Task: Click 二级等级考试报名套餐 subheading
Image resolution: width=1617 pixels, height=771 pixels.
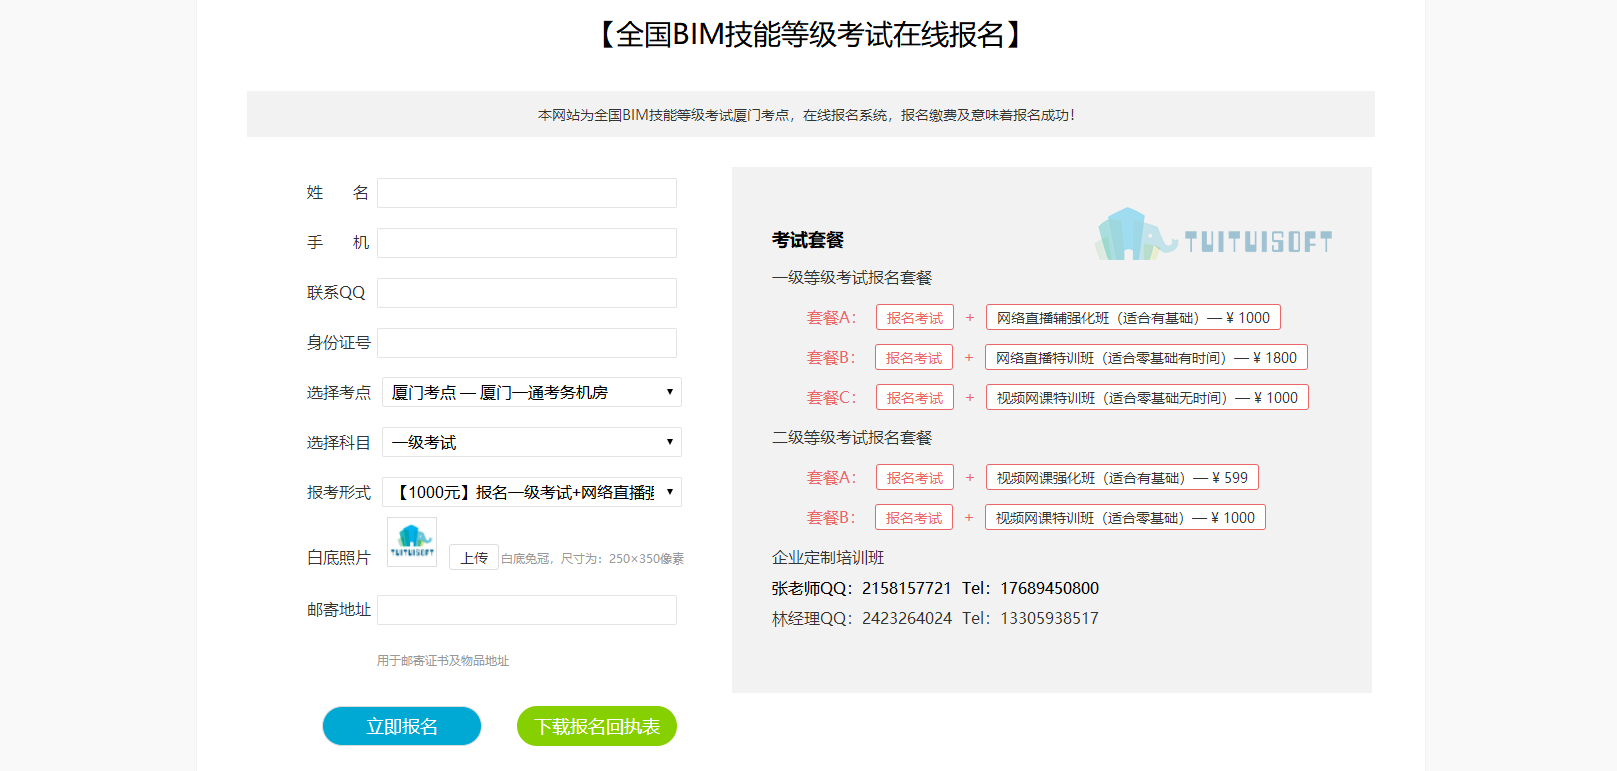Action: click(852, 438)
